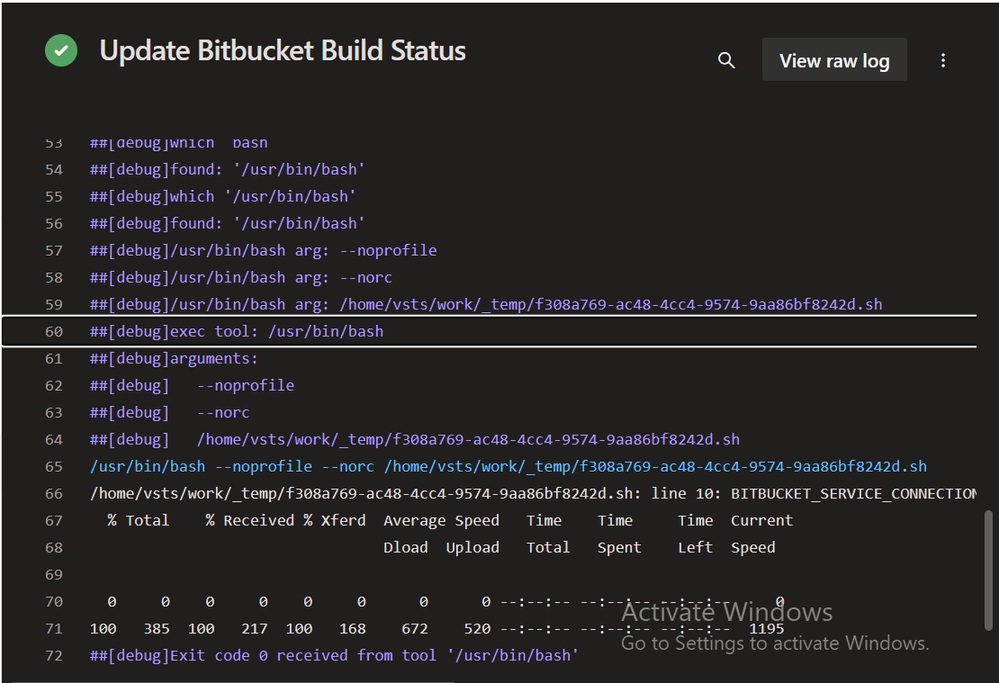999x683 pixels.
Task: Select line 72 Exit code 0 message
Action: 334,656
